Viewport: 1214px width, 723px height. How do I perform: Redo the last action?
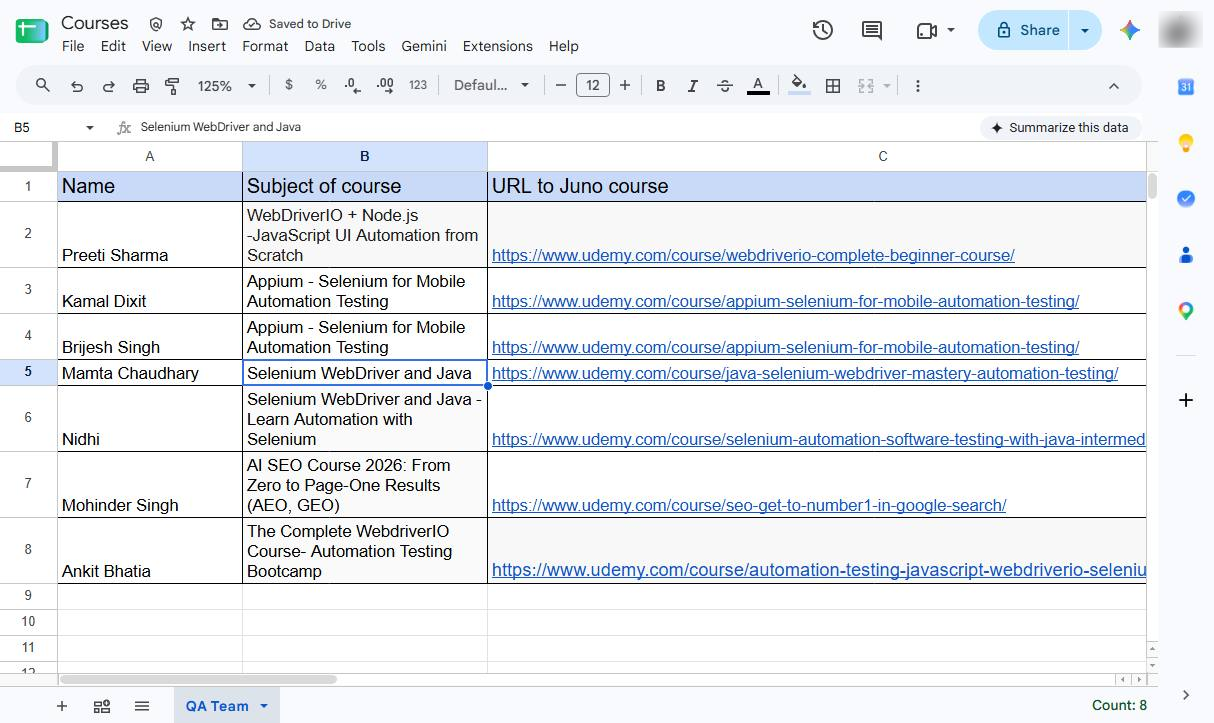pos(108,86)
